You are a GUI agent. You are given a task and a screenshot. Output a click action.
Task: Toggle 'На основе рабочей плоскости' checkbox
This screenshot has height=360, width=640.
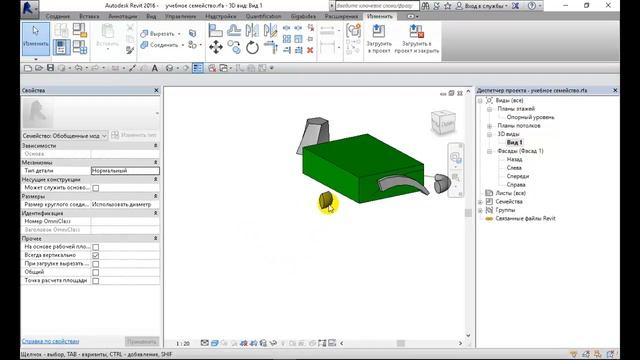pyautogui.click(x=96, y=247)
